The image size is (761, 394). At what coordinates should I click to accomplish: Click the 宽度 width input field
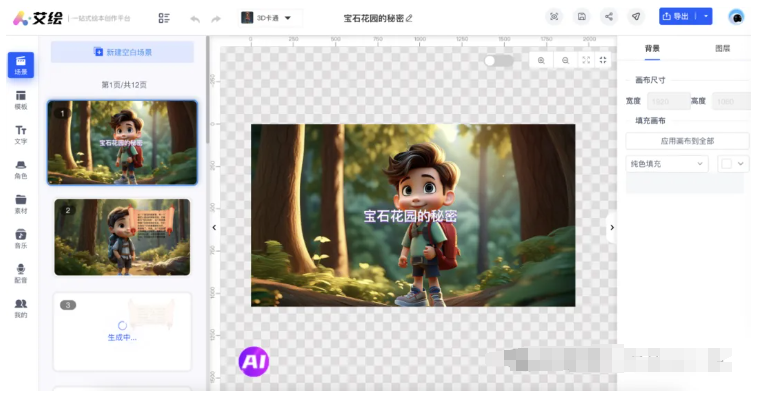click(668, 101)
